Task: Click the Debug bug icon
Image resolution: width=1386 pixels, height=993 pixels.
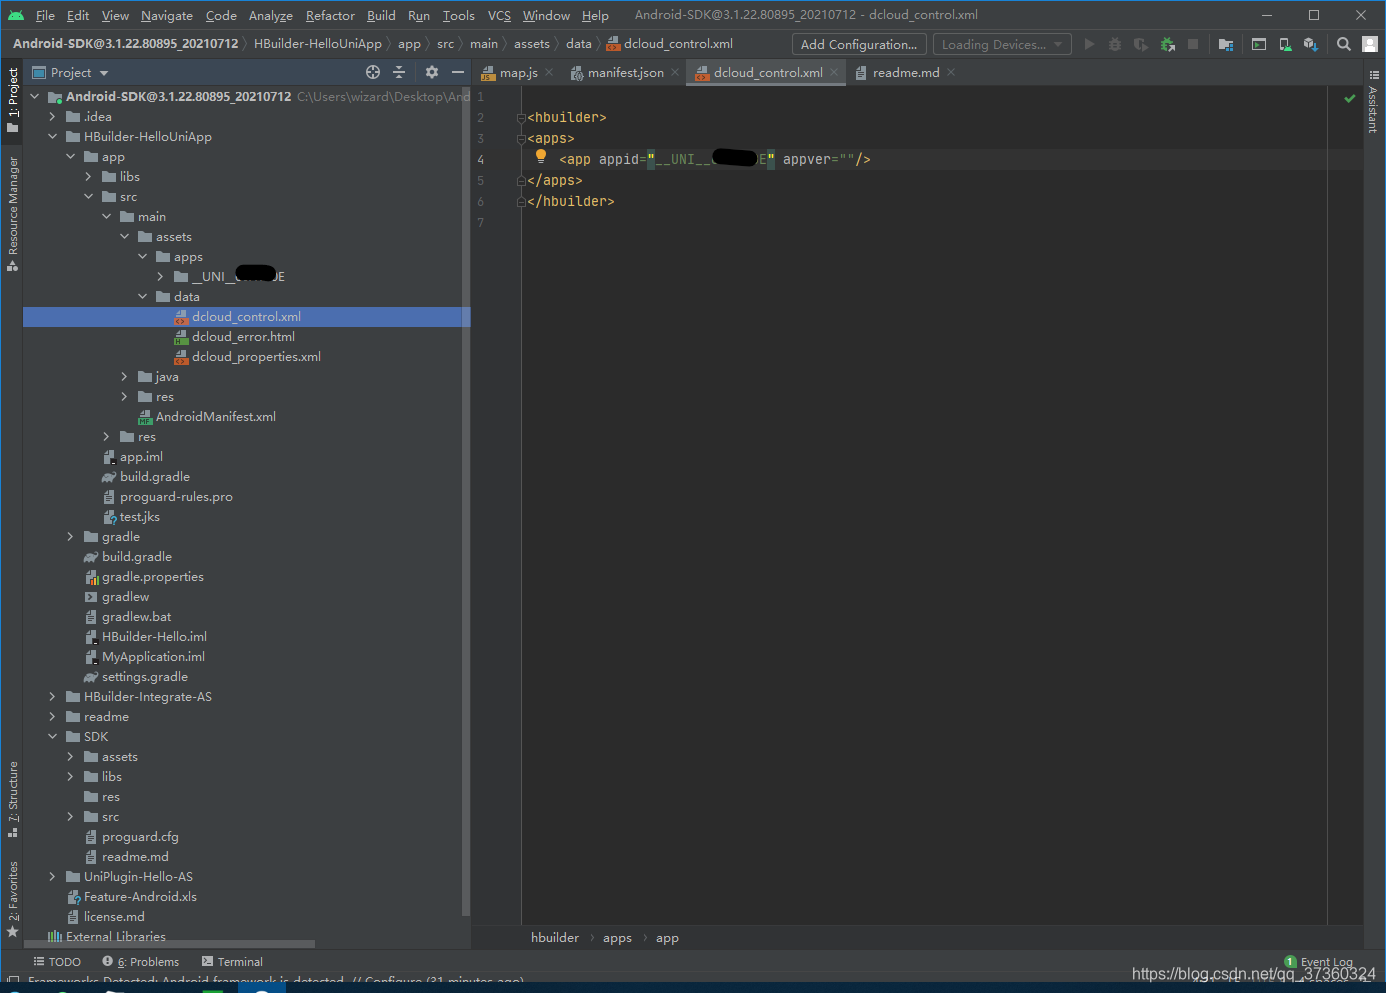Action: pyautogui.click(x=1115, y=44)
